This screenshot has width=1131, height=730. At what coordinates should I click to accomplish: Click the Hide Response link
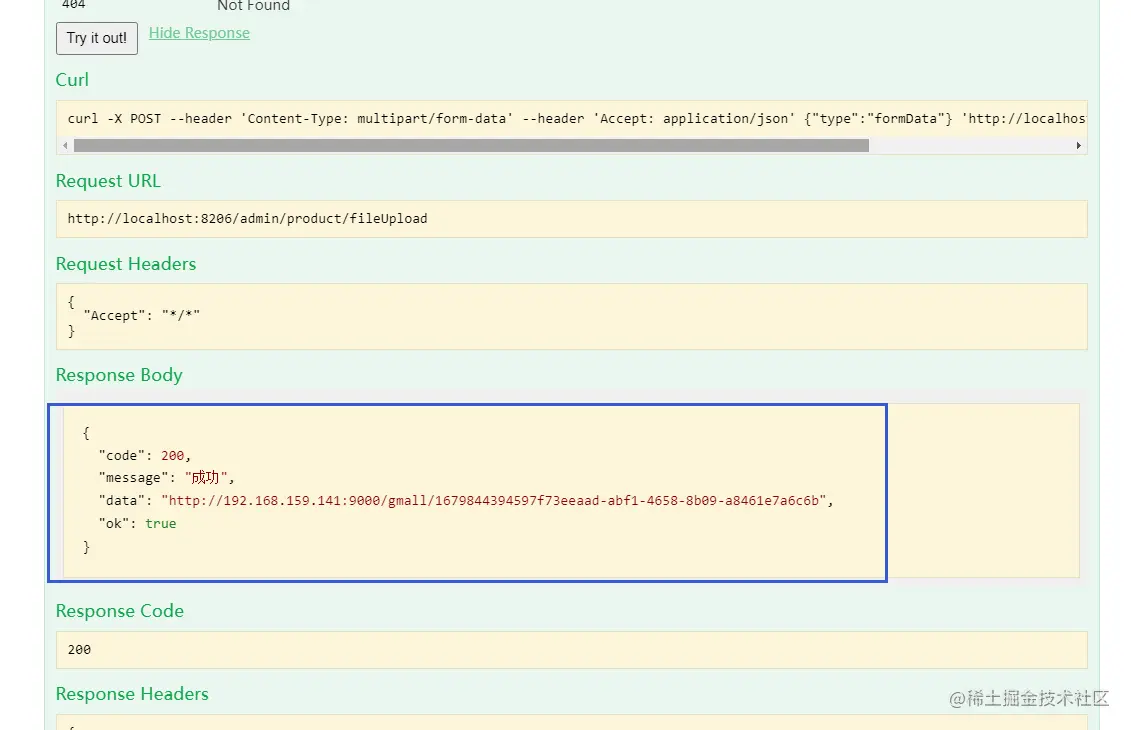point(199,33)
